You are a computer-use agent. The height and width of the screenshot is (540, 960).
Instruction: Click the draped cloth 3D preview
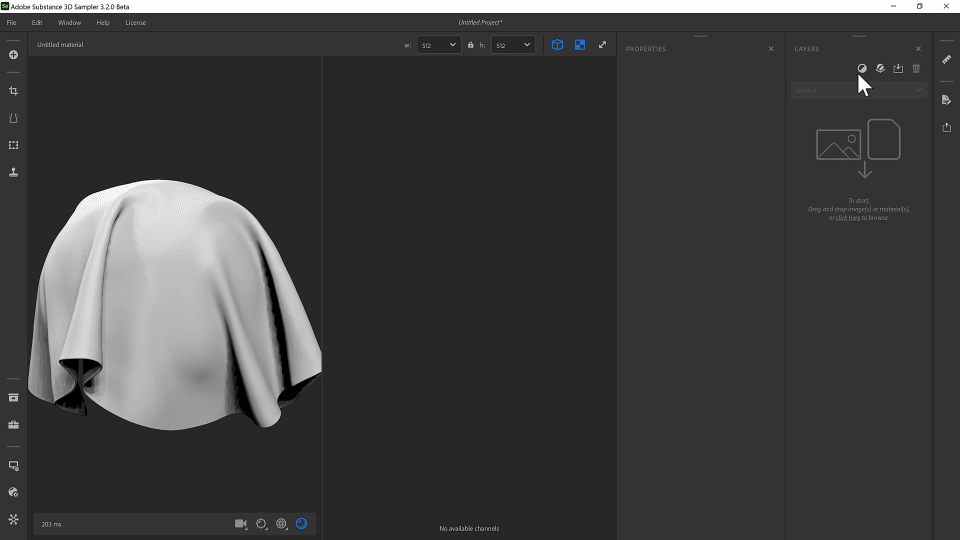pyautogui.click(x=174, y=303)
